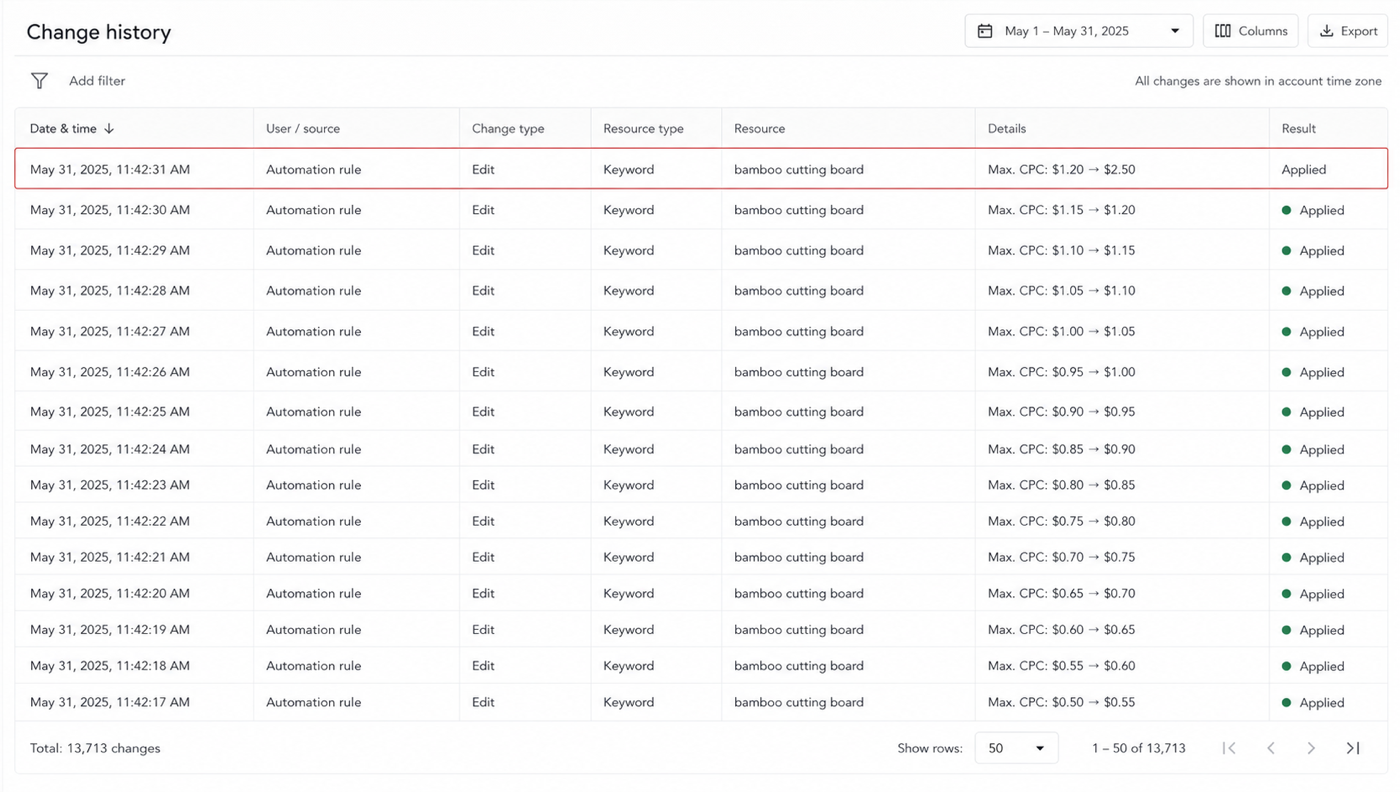Click the Total: 13,713 changes label
1400x792 pixels.
click(95, 748)
